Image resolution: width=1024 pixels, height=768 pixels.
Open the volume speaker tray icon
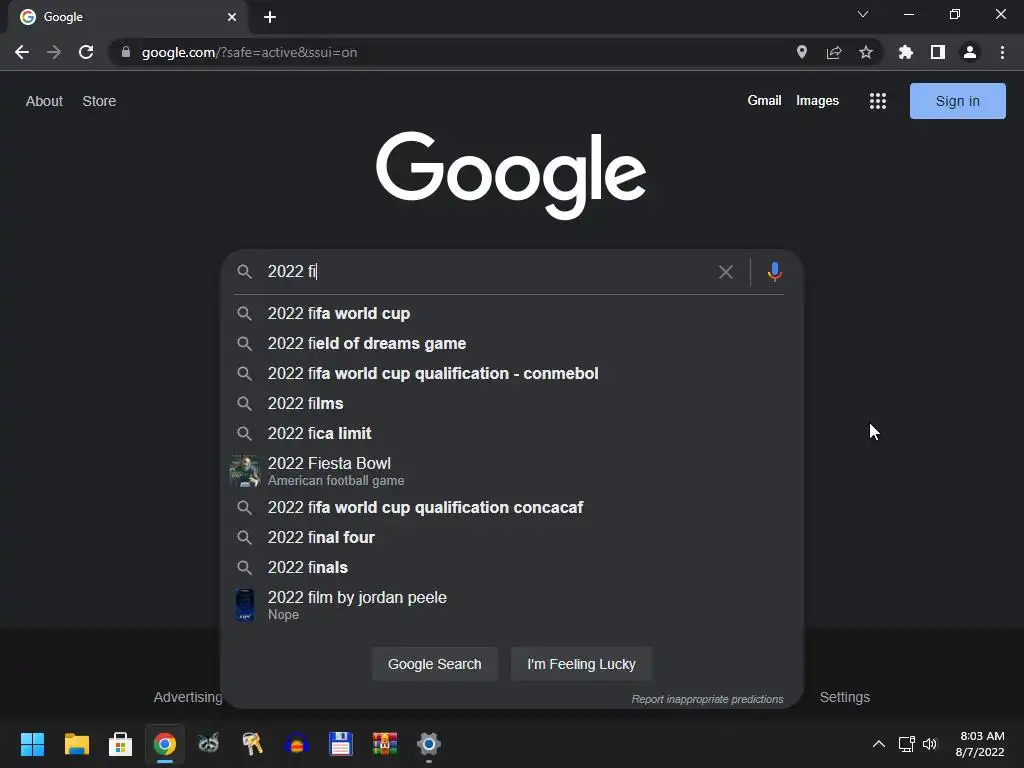click(x=930, y=744)
